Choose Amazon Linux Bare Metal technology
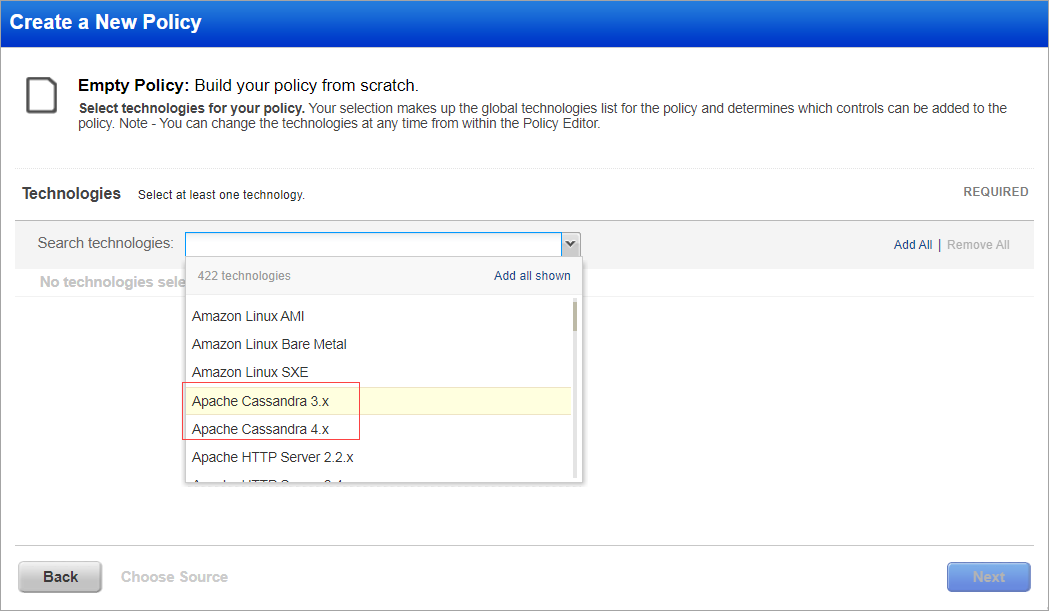Image resolution: width=1049 pixels, height=611 pixels. 269,343
